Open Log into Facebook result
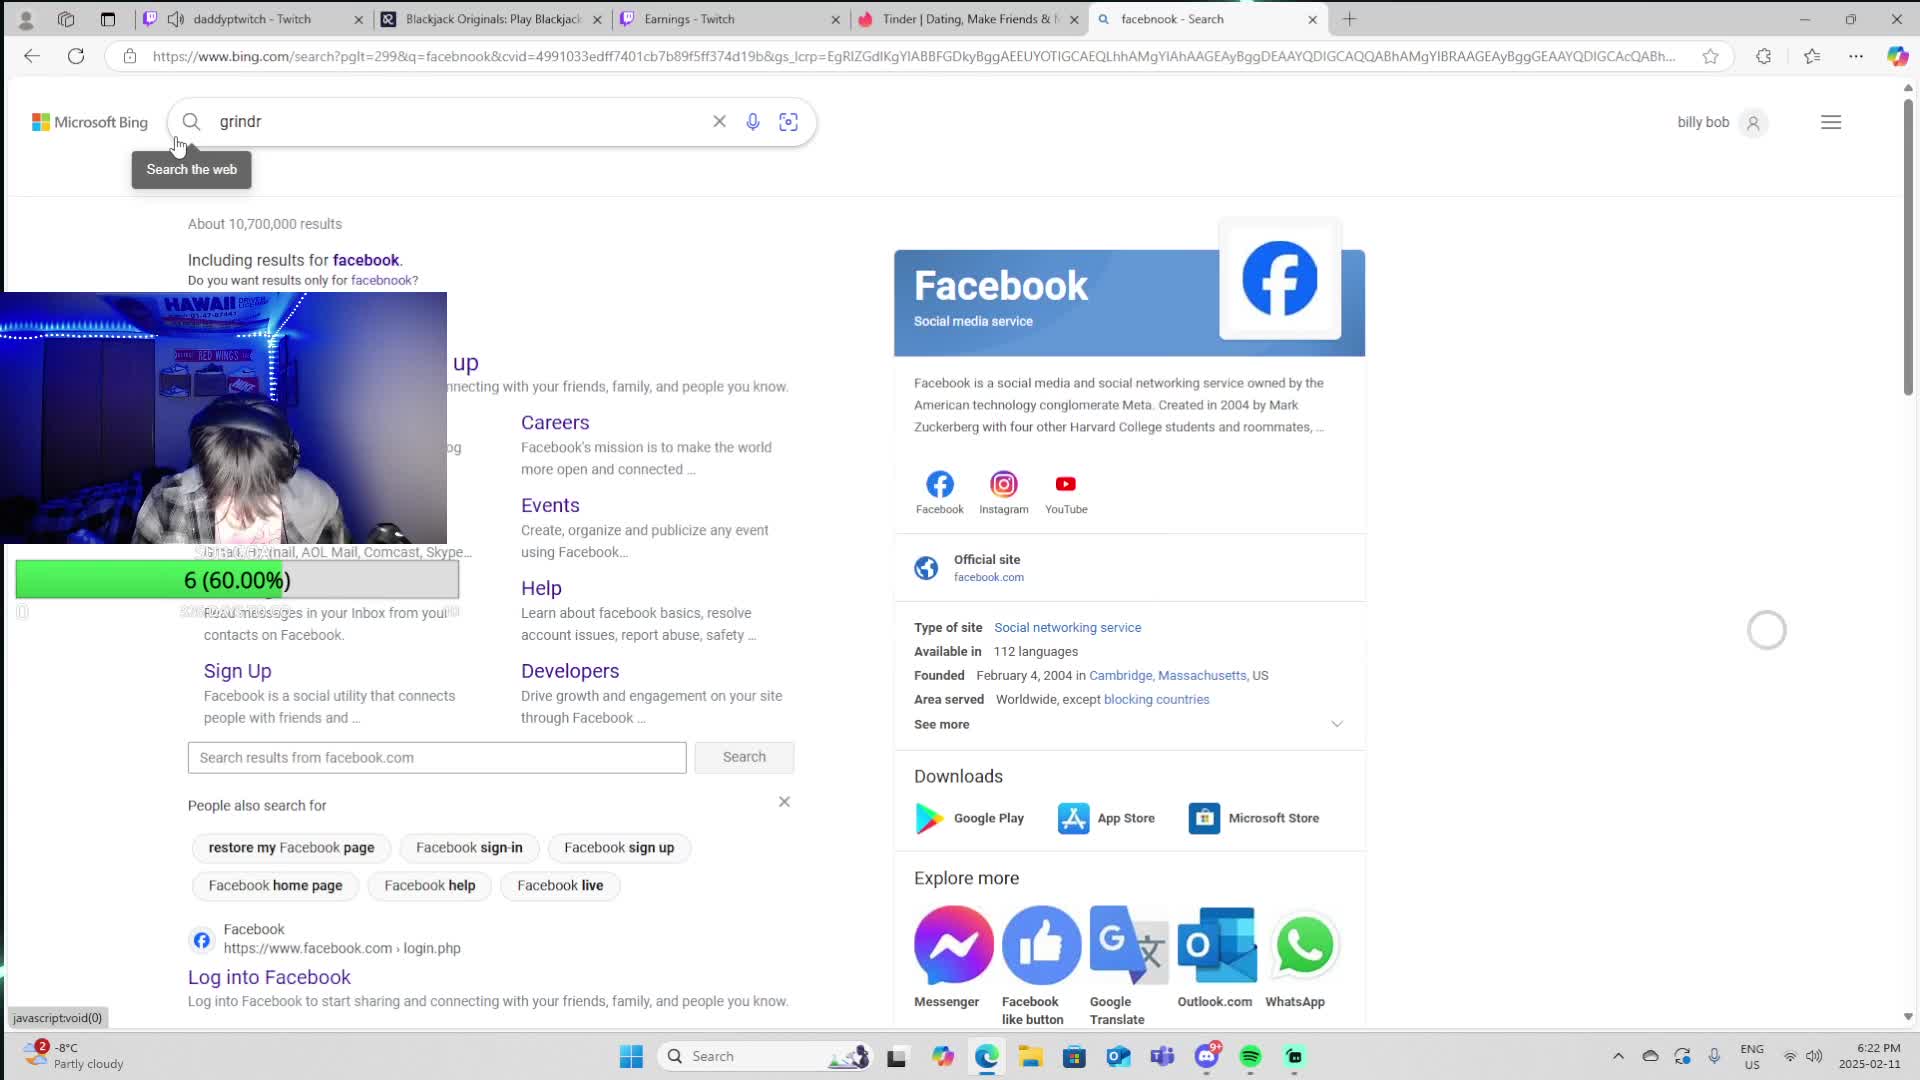This screenshot has width=1920, height=1080. click(x=269, y=977)
